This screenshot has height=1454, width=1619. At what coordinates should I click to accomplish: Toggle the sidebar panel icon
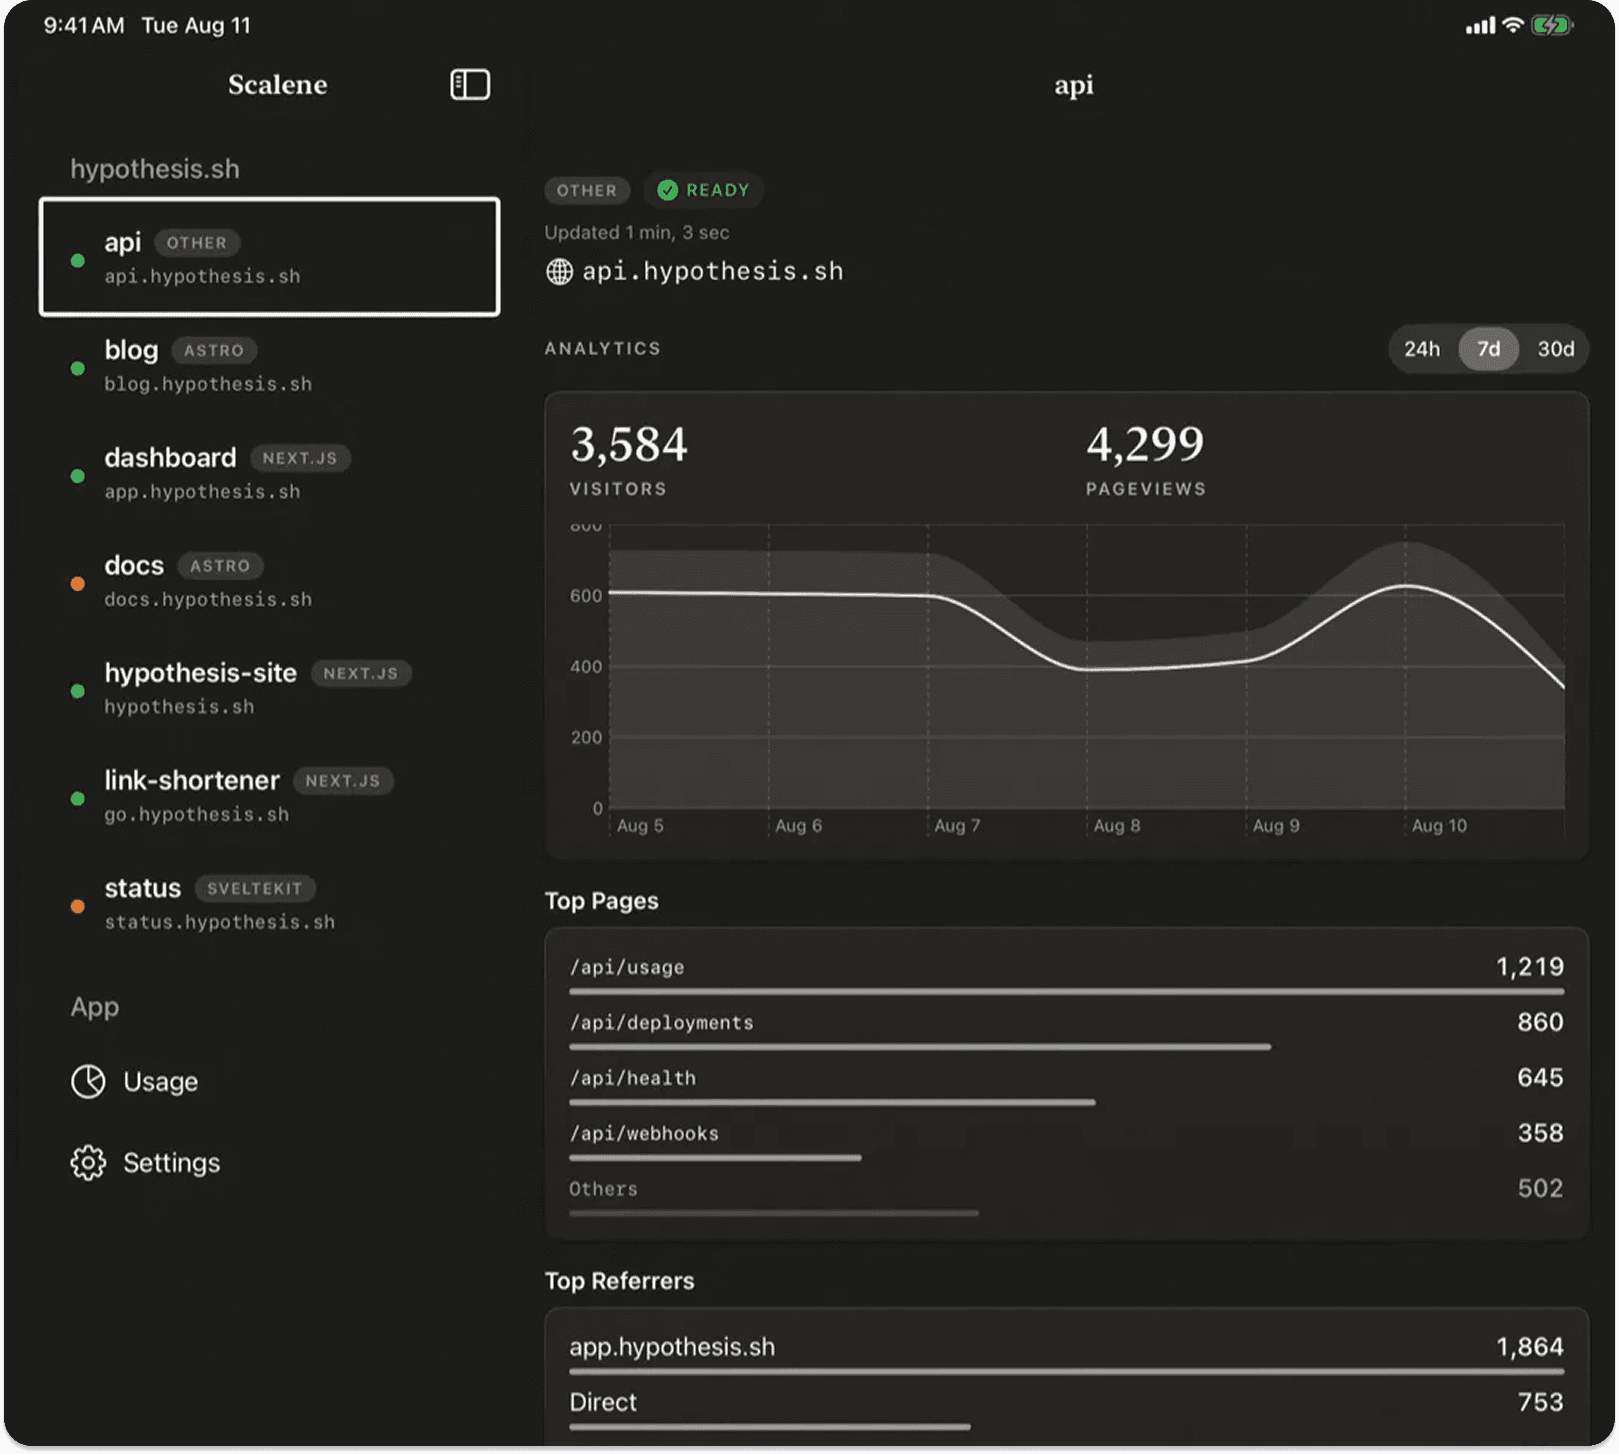click(469, 84)
